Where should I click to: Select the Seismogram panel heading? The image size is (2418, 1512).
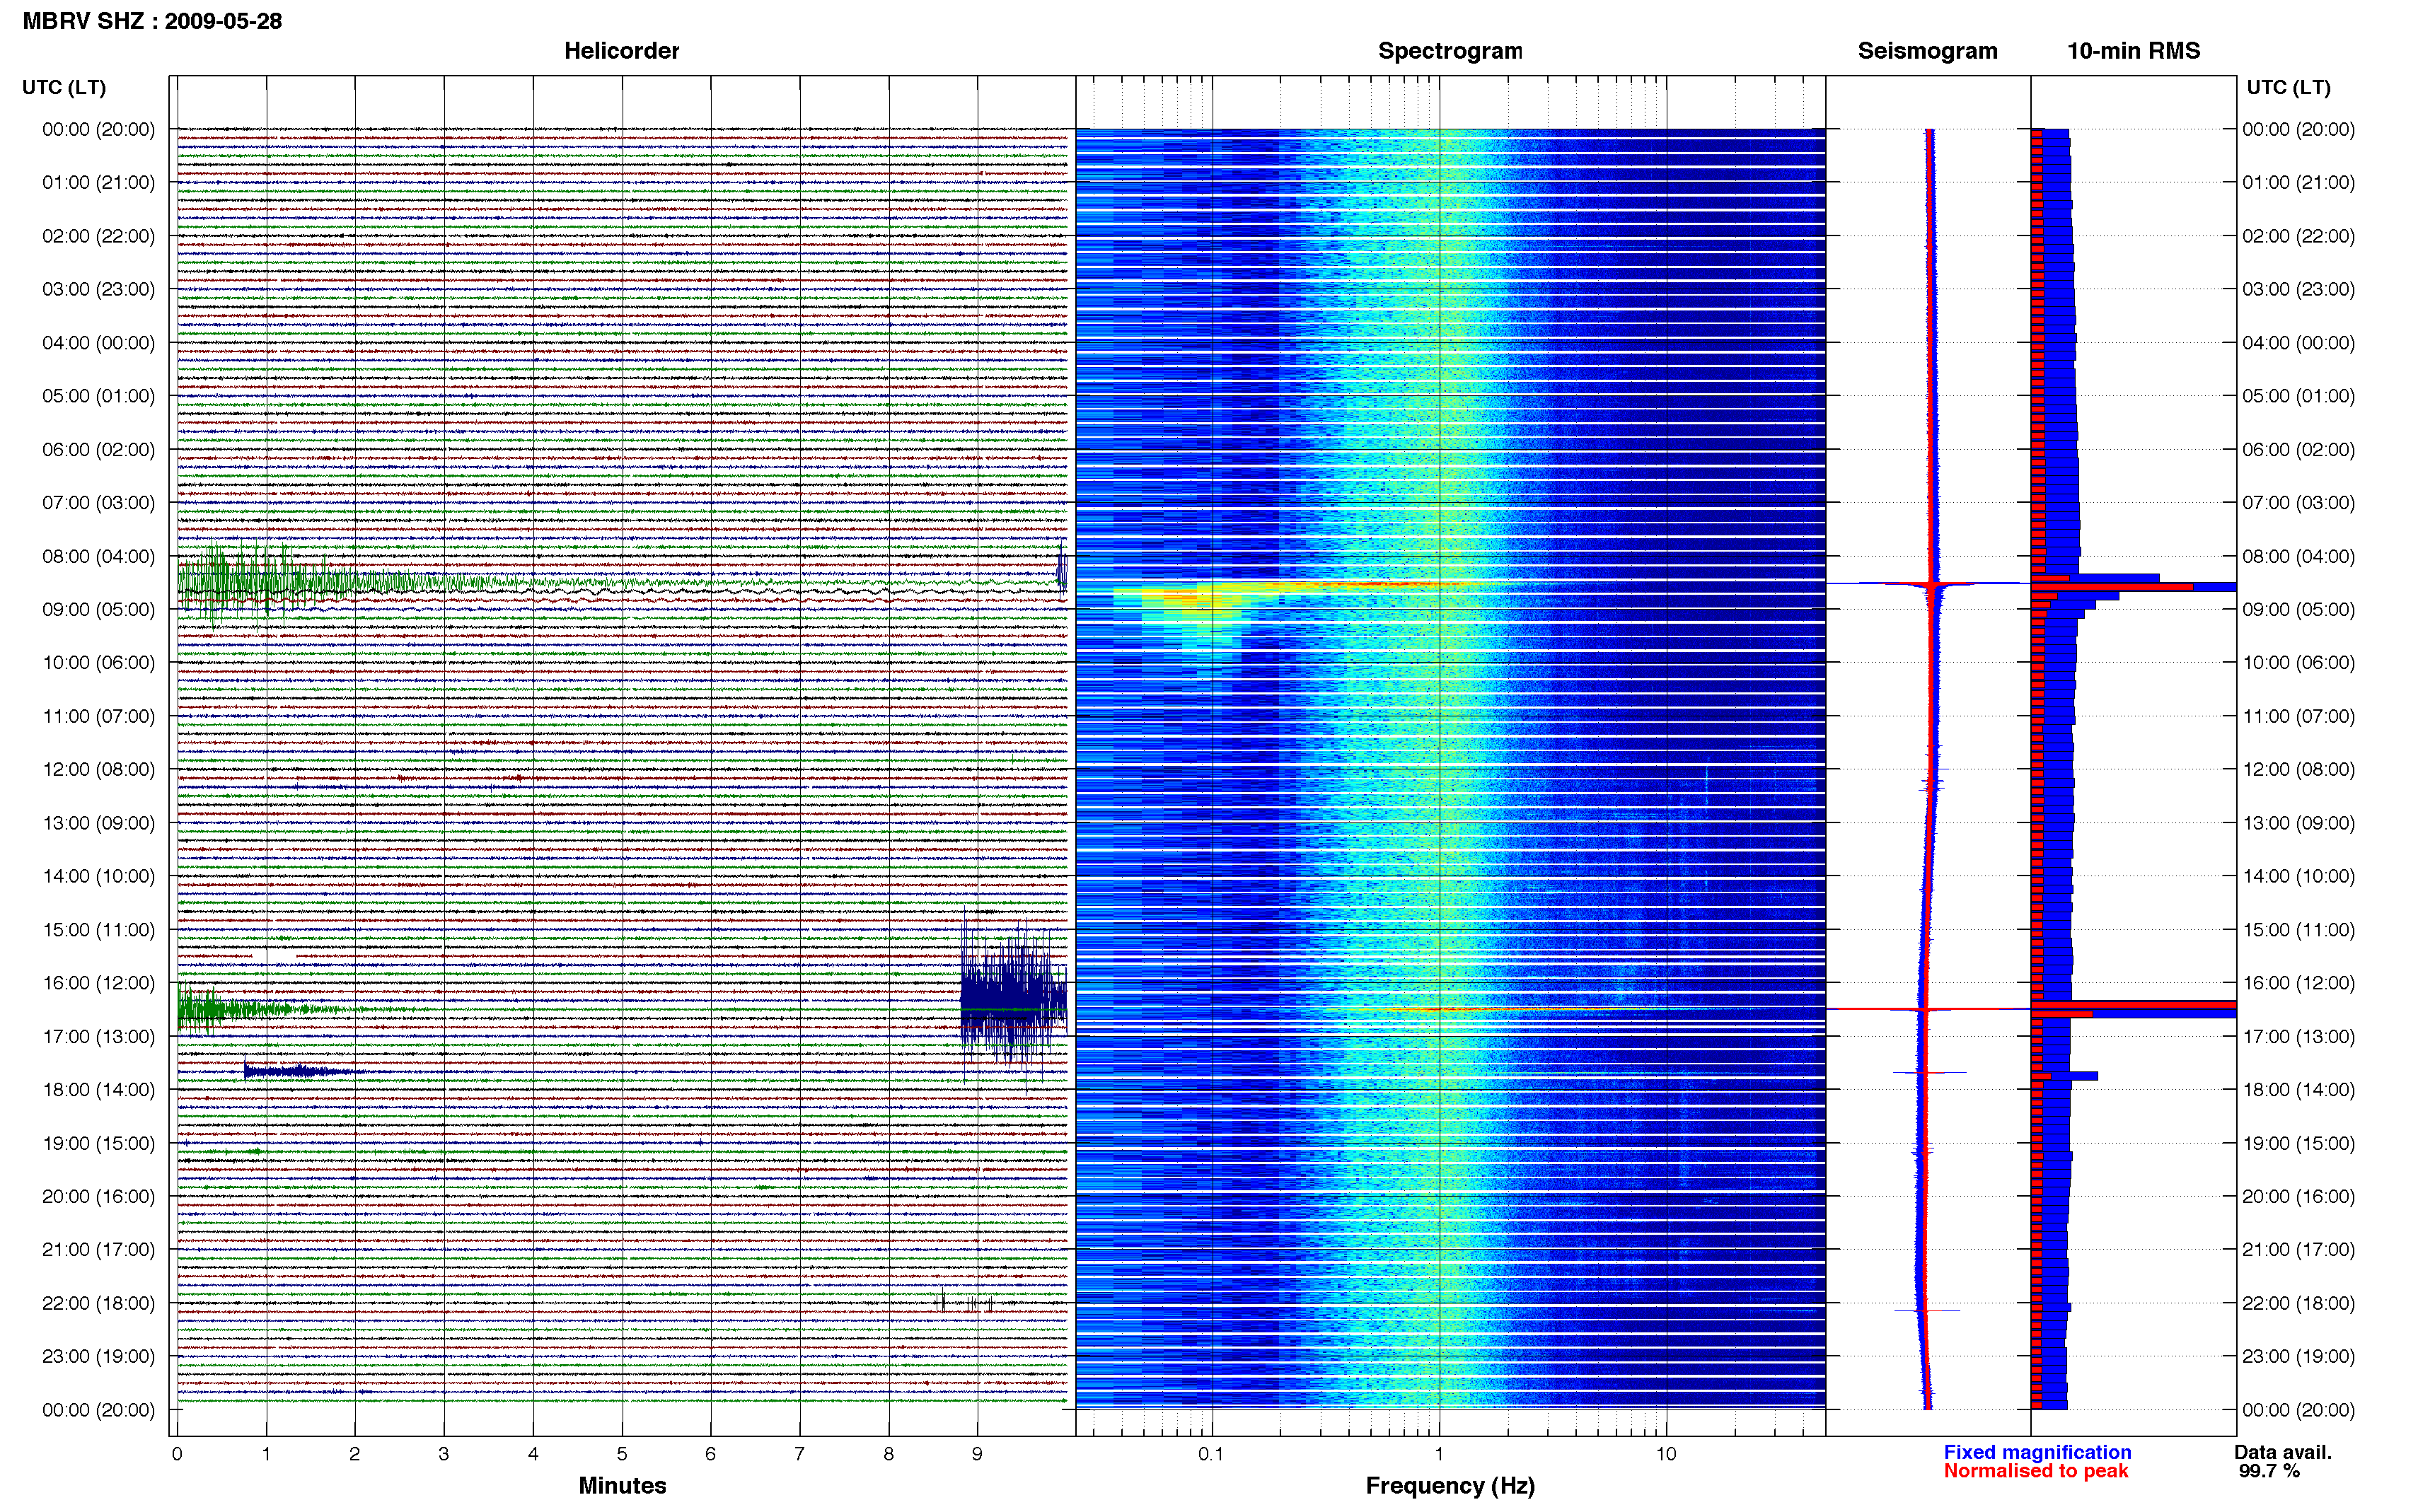(1927, 51)
